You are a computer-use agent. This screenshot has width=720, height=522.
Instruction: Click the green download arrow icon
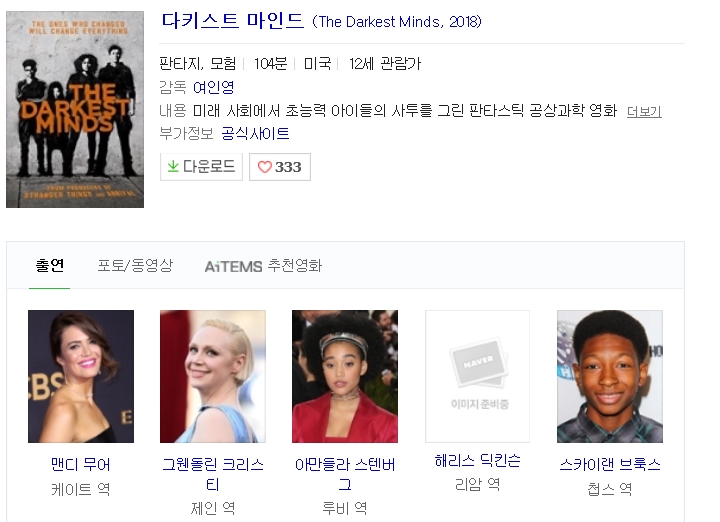point(173,167)
